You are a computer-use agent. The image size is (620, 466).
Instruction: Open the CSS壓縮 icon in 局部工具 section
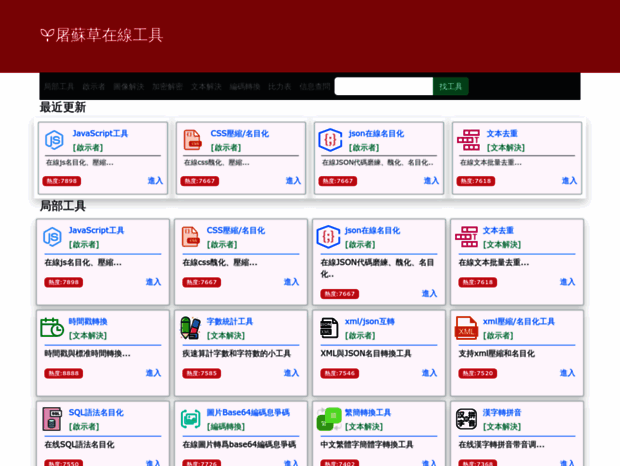[190, 237]
